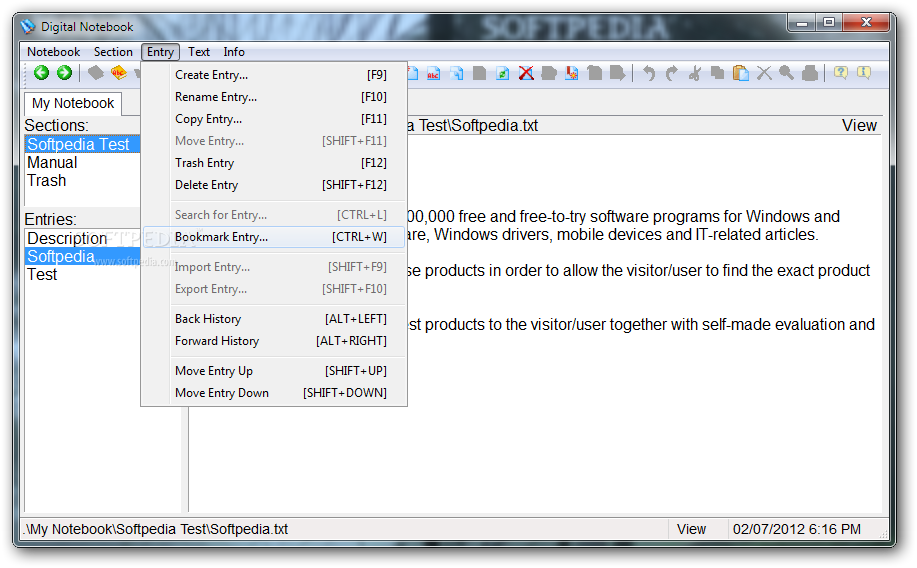Screen dimensions: 917x568
Task: Click the Cut scissors icon
Action: tap(695, 73)
